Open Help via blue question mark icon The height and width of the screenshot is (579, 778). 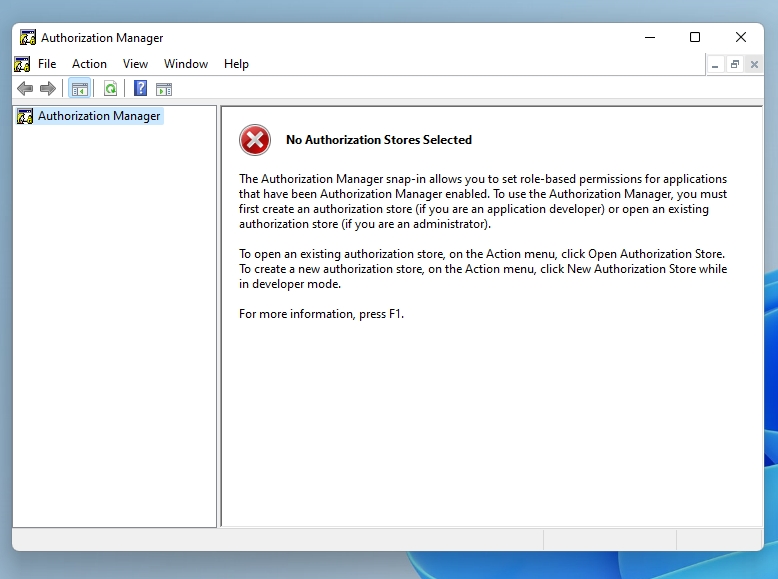(141, 89)
